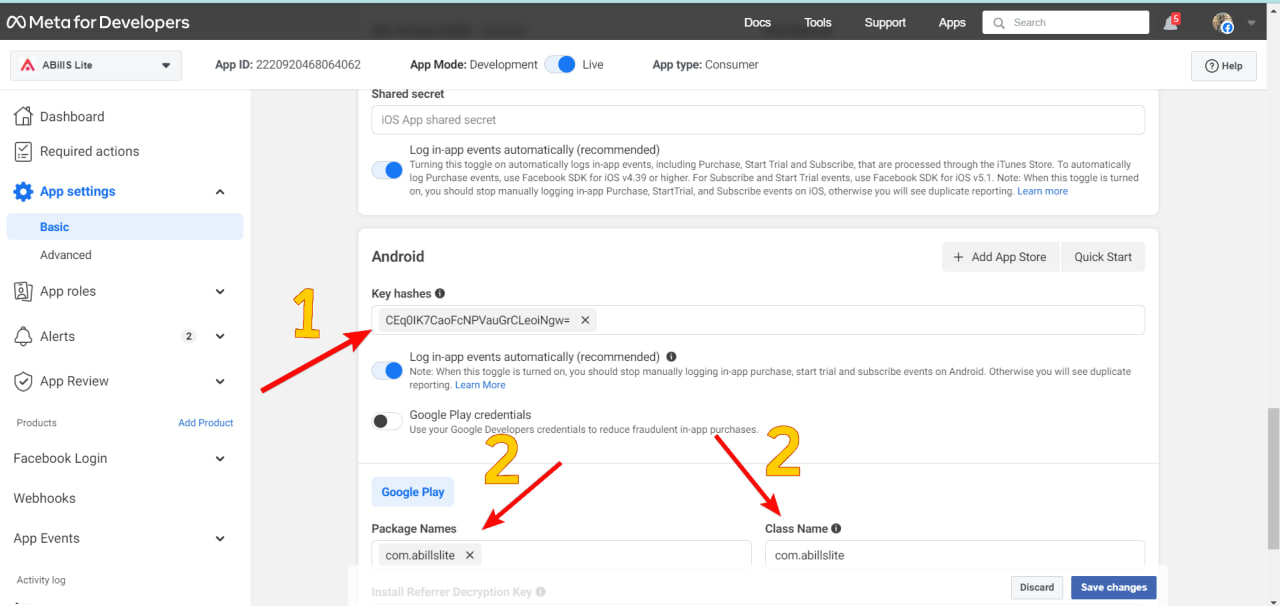Expand the Alerts sidebar menu
1280x606 pixels.
click(220, 337)
